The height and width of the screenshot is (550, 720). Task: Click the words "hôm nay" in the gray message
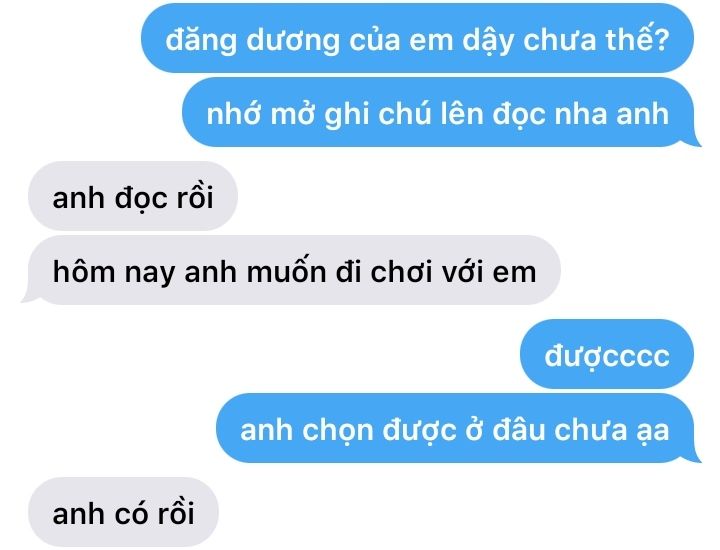[114, 272]
